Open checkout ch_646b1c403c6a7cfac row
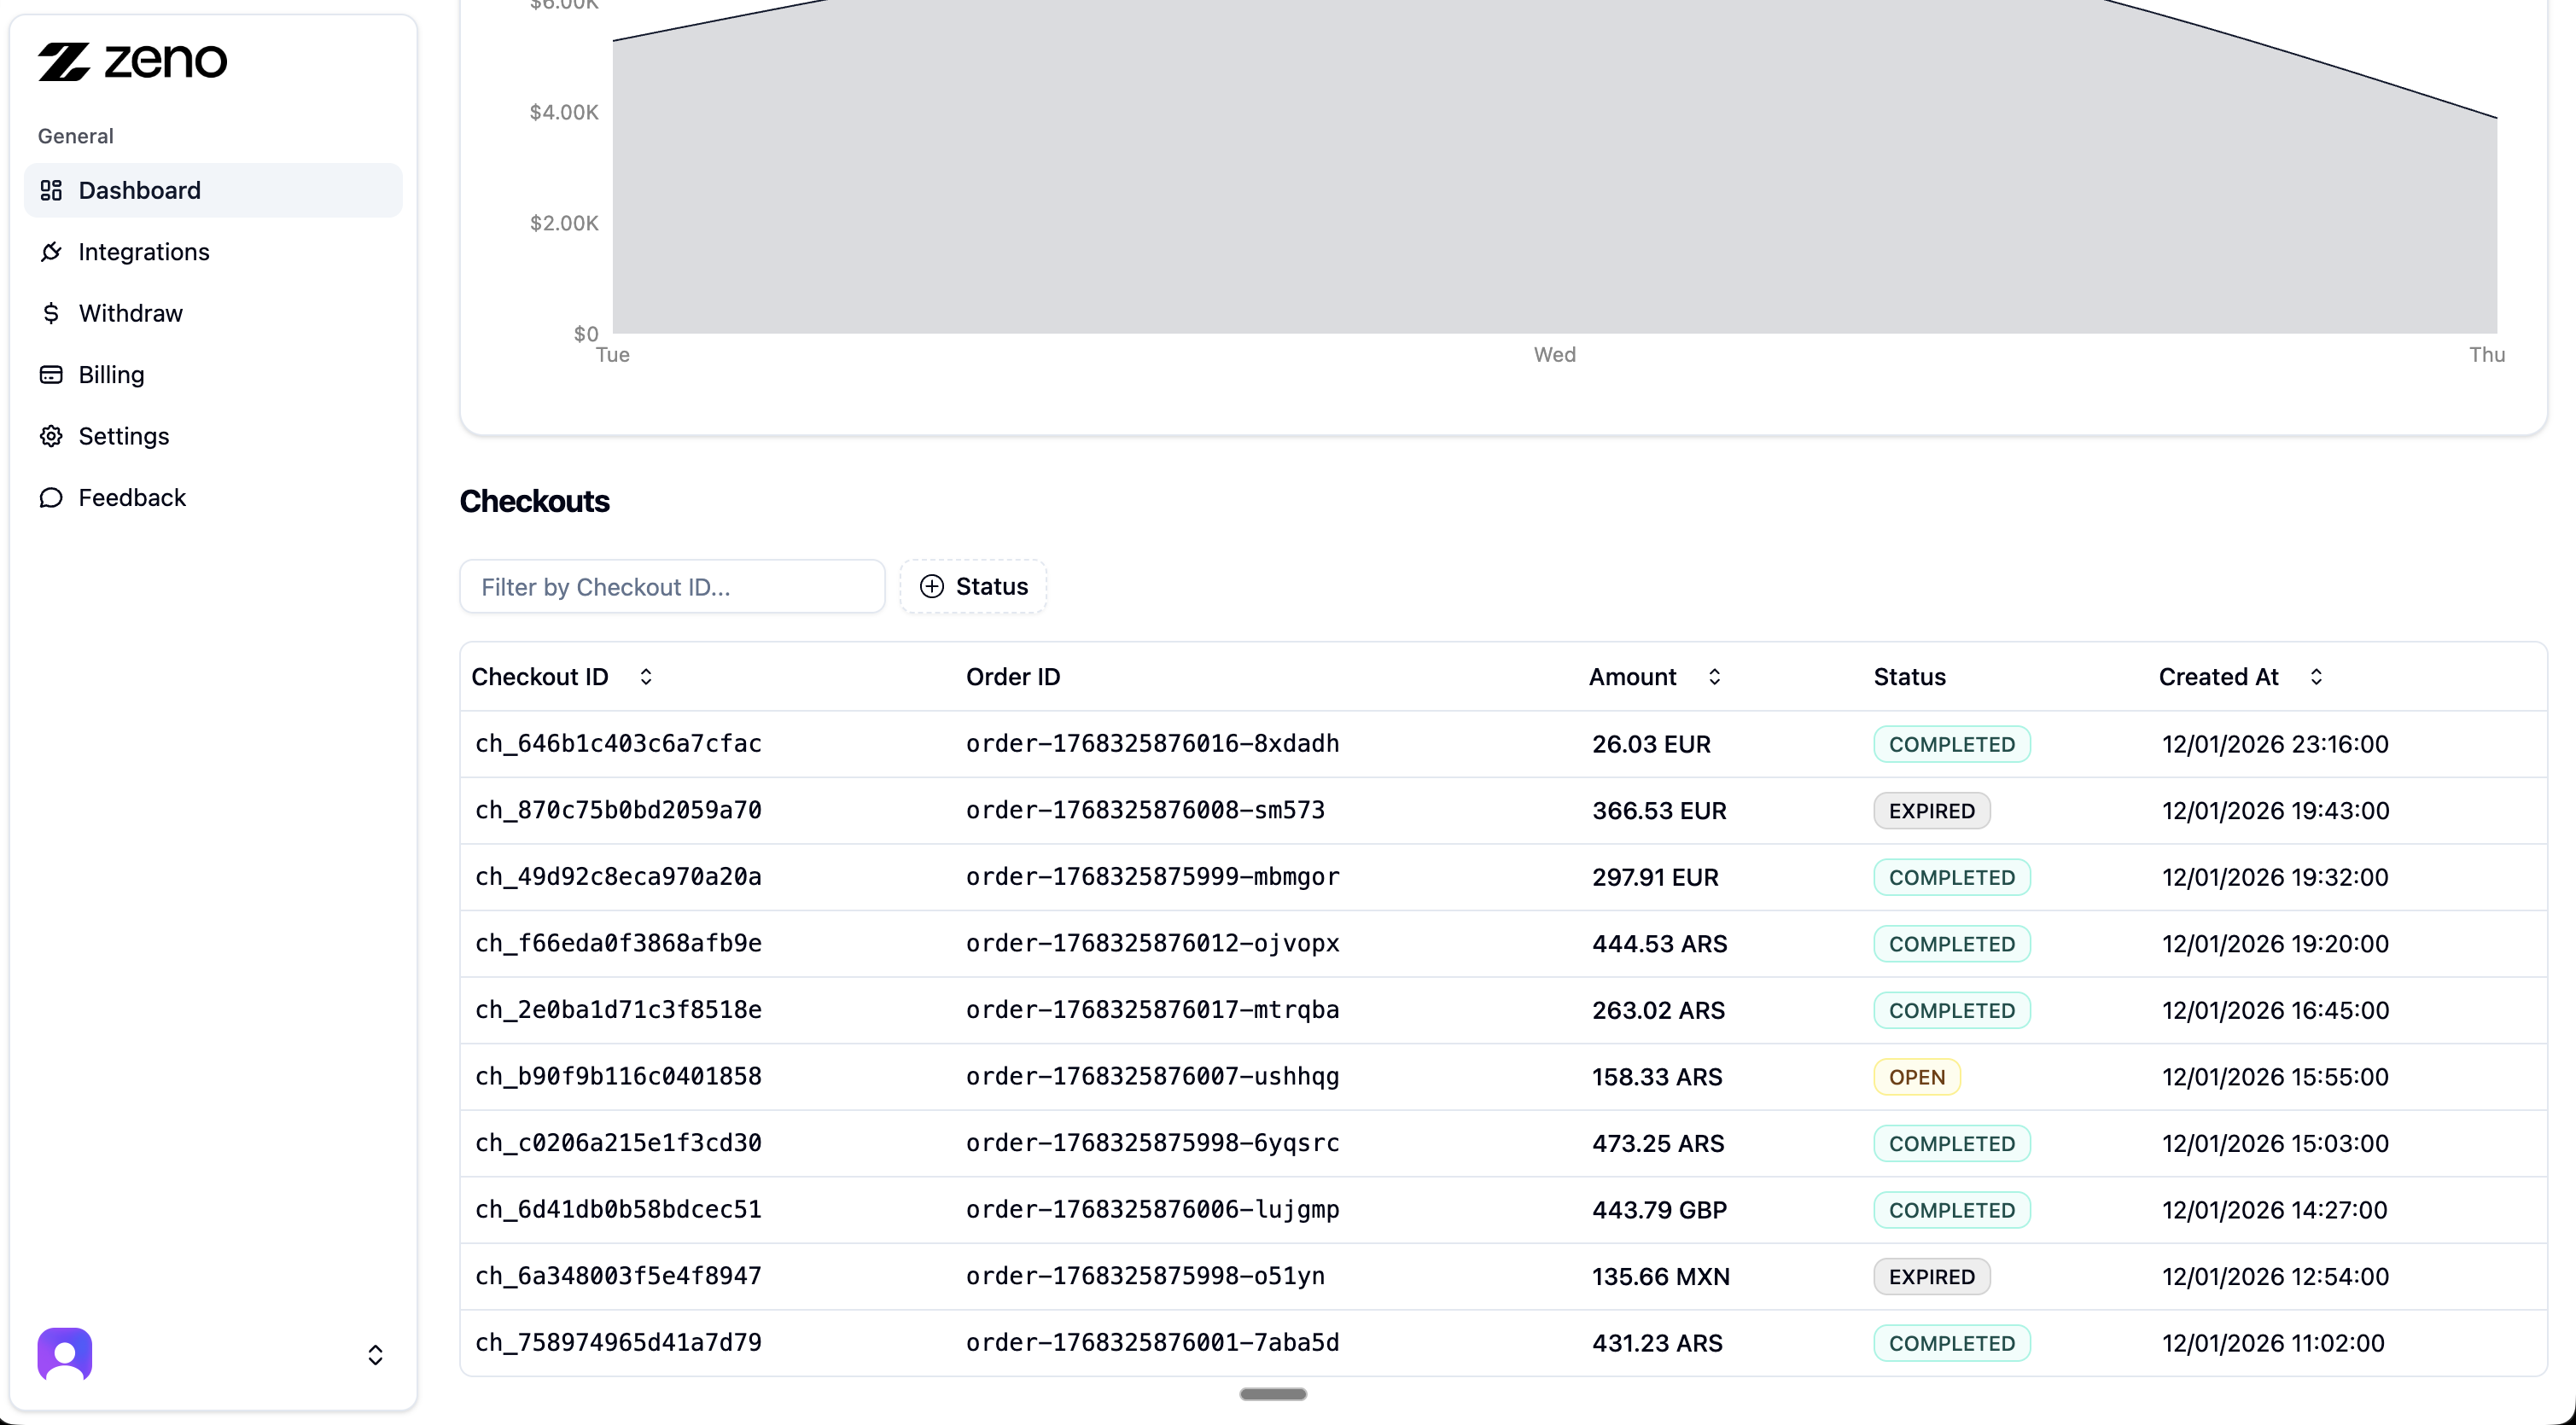Viewport: 2576px width, 1425px height. click(618, 744)
